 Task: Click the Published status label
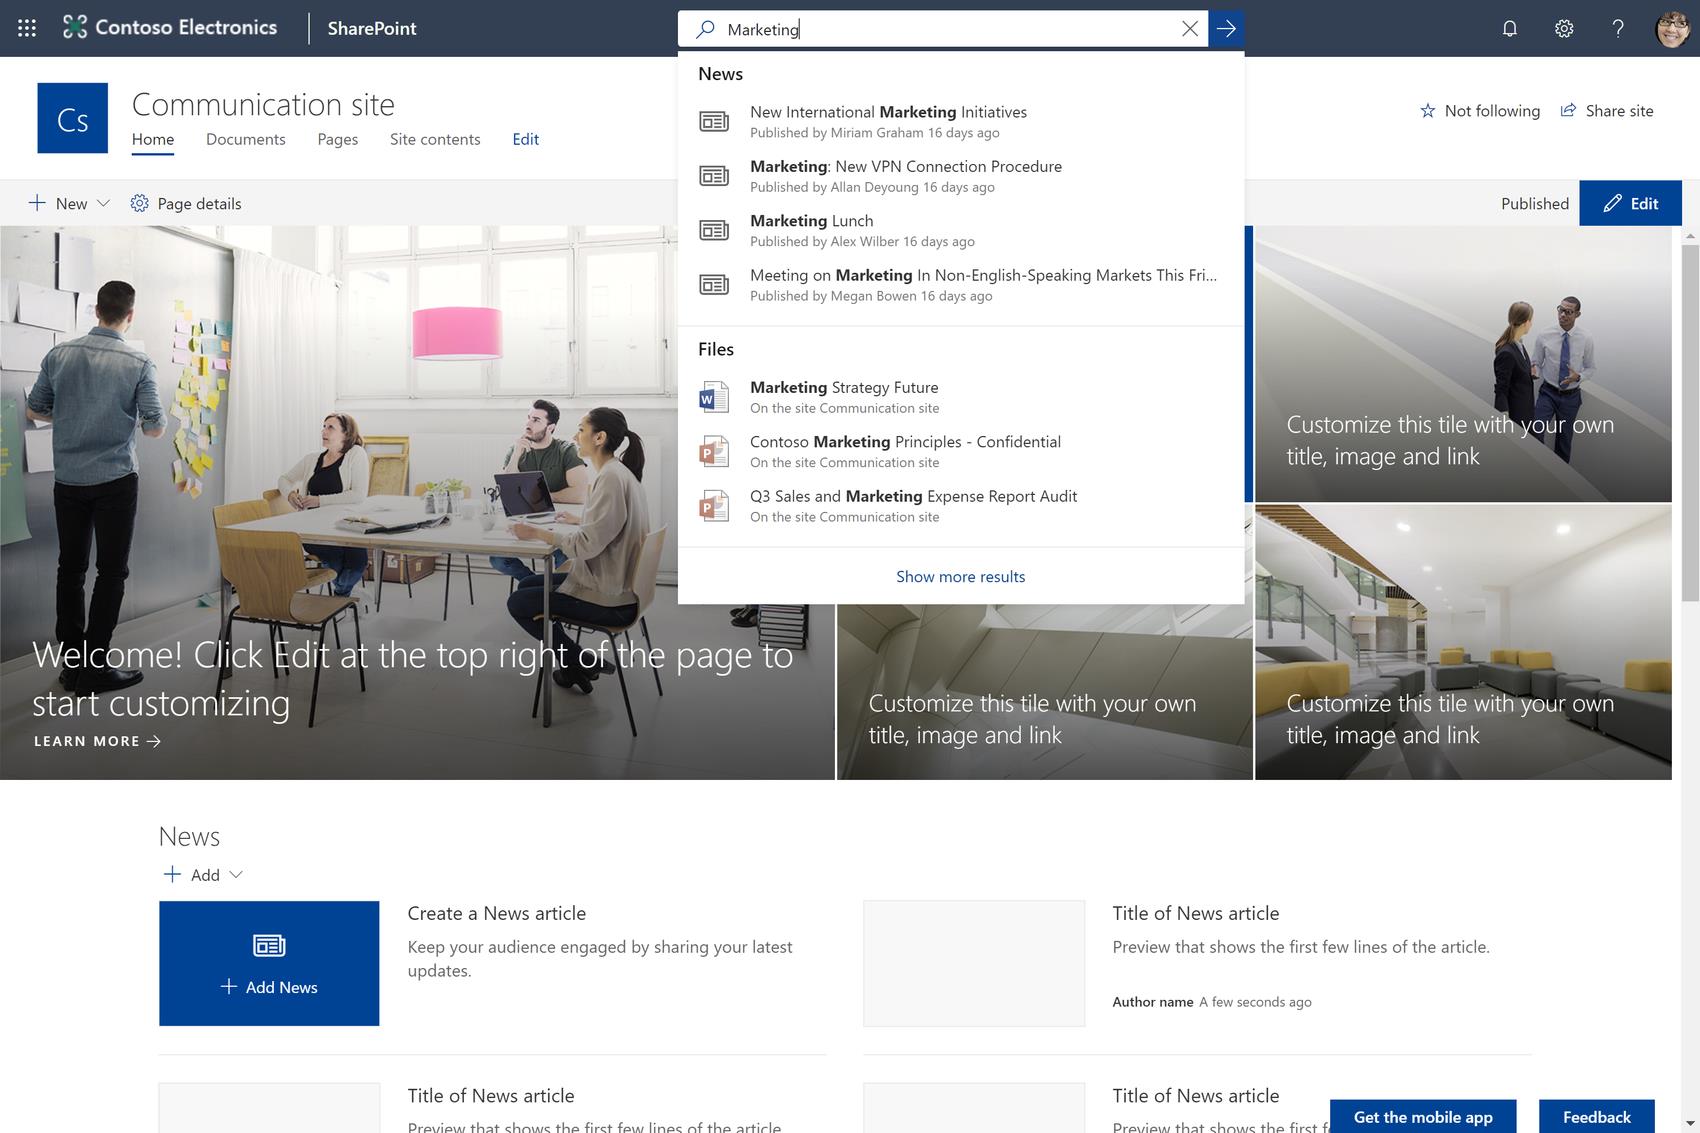1535,203
